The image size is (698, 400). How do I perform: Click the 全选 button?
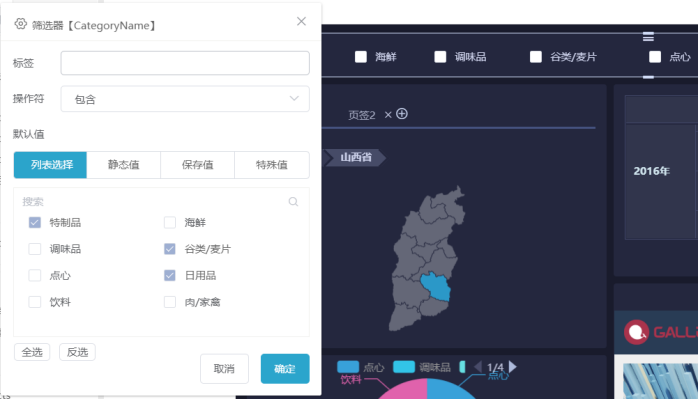32,352
